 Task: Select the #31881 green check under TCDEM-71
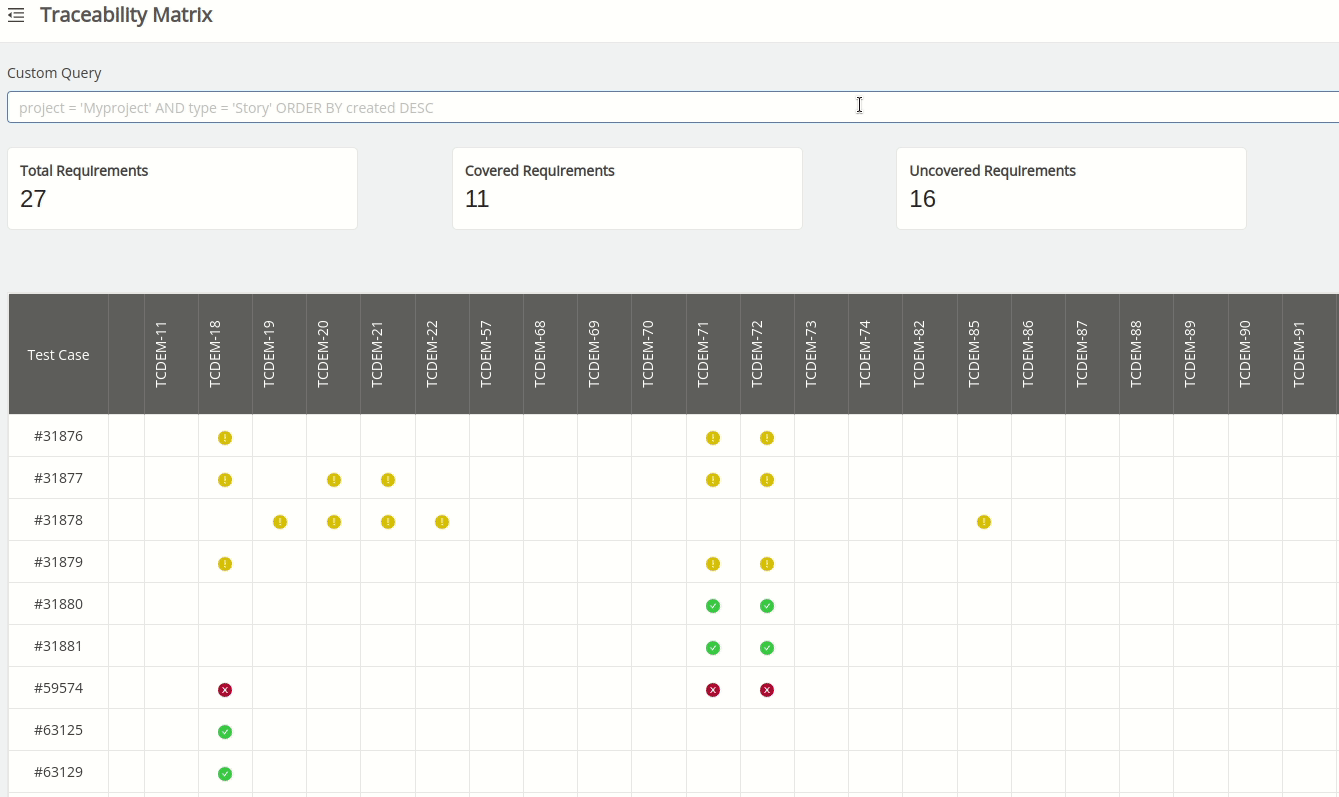pos(713,648)
